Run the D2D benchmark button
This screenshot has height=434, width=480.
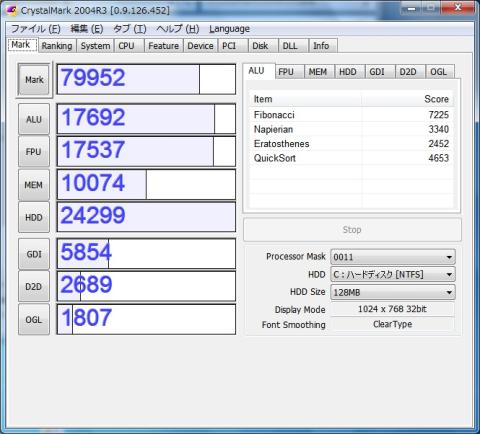click(34, 287)
